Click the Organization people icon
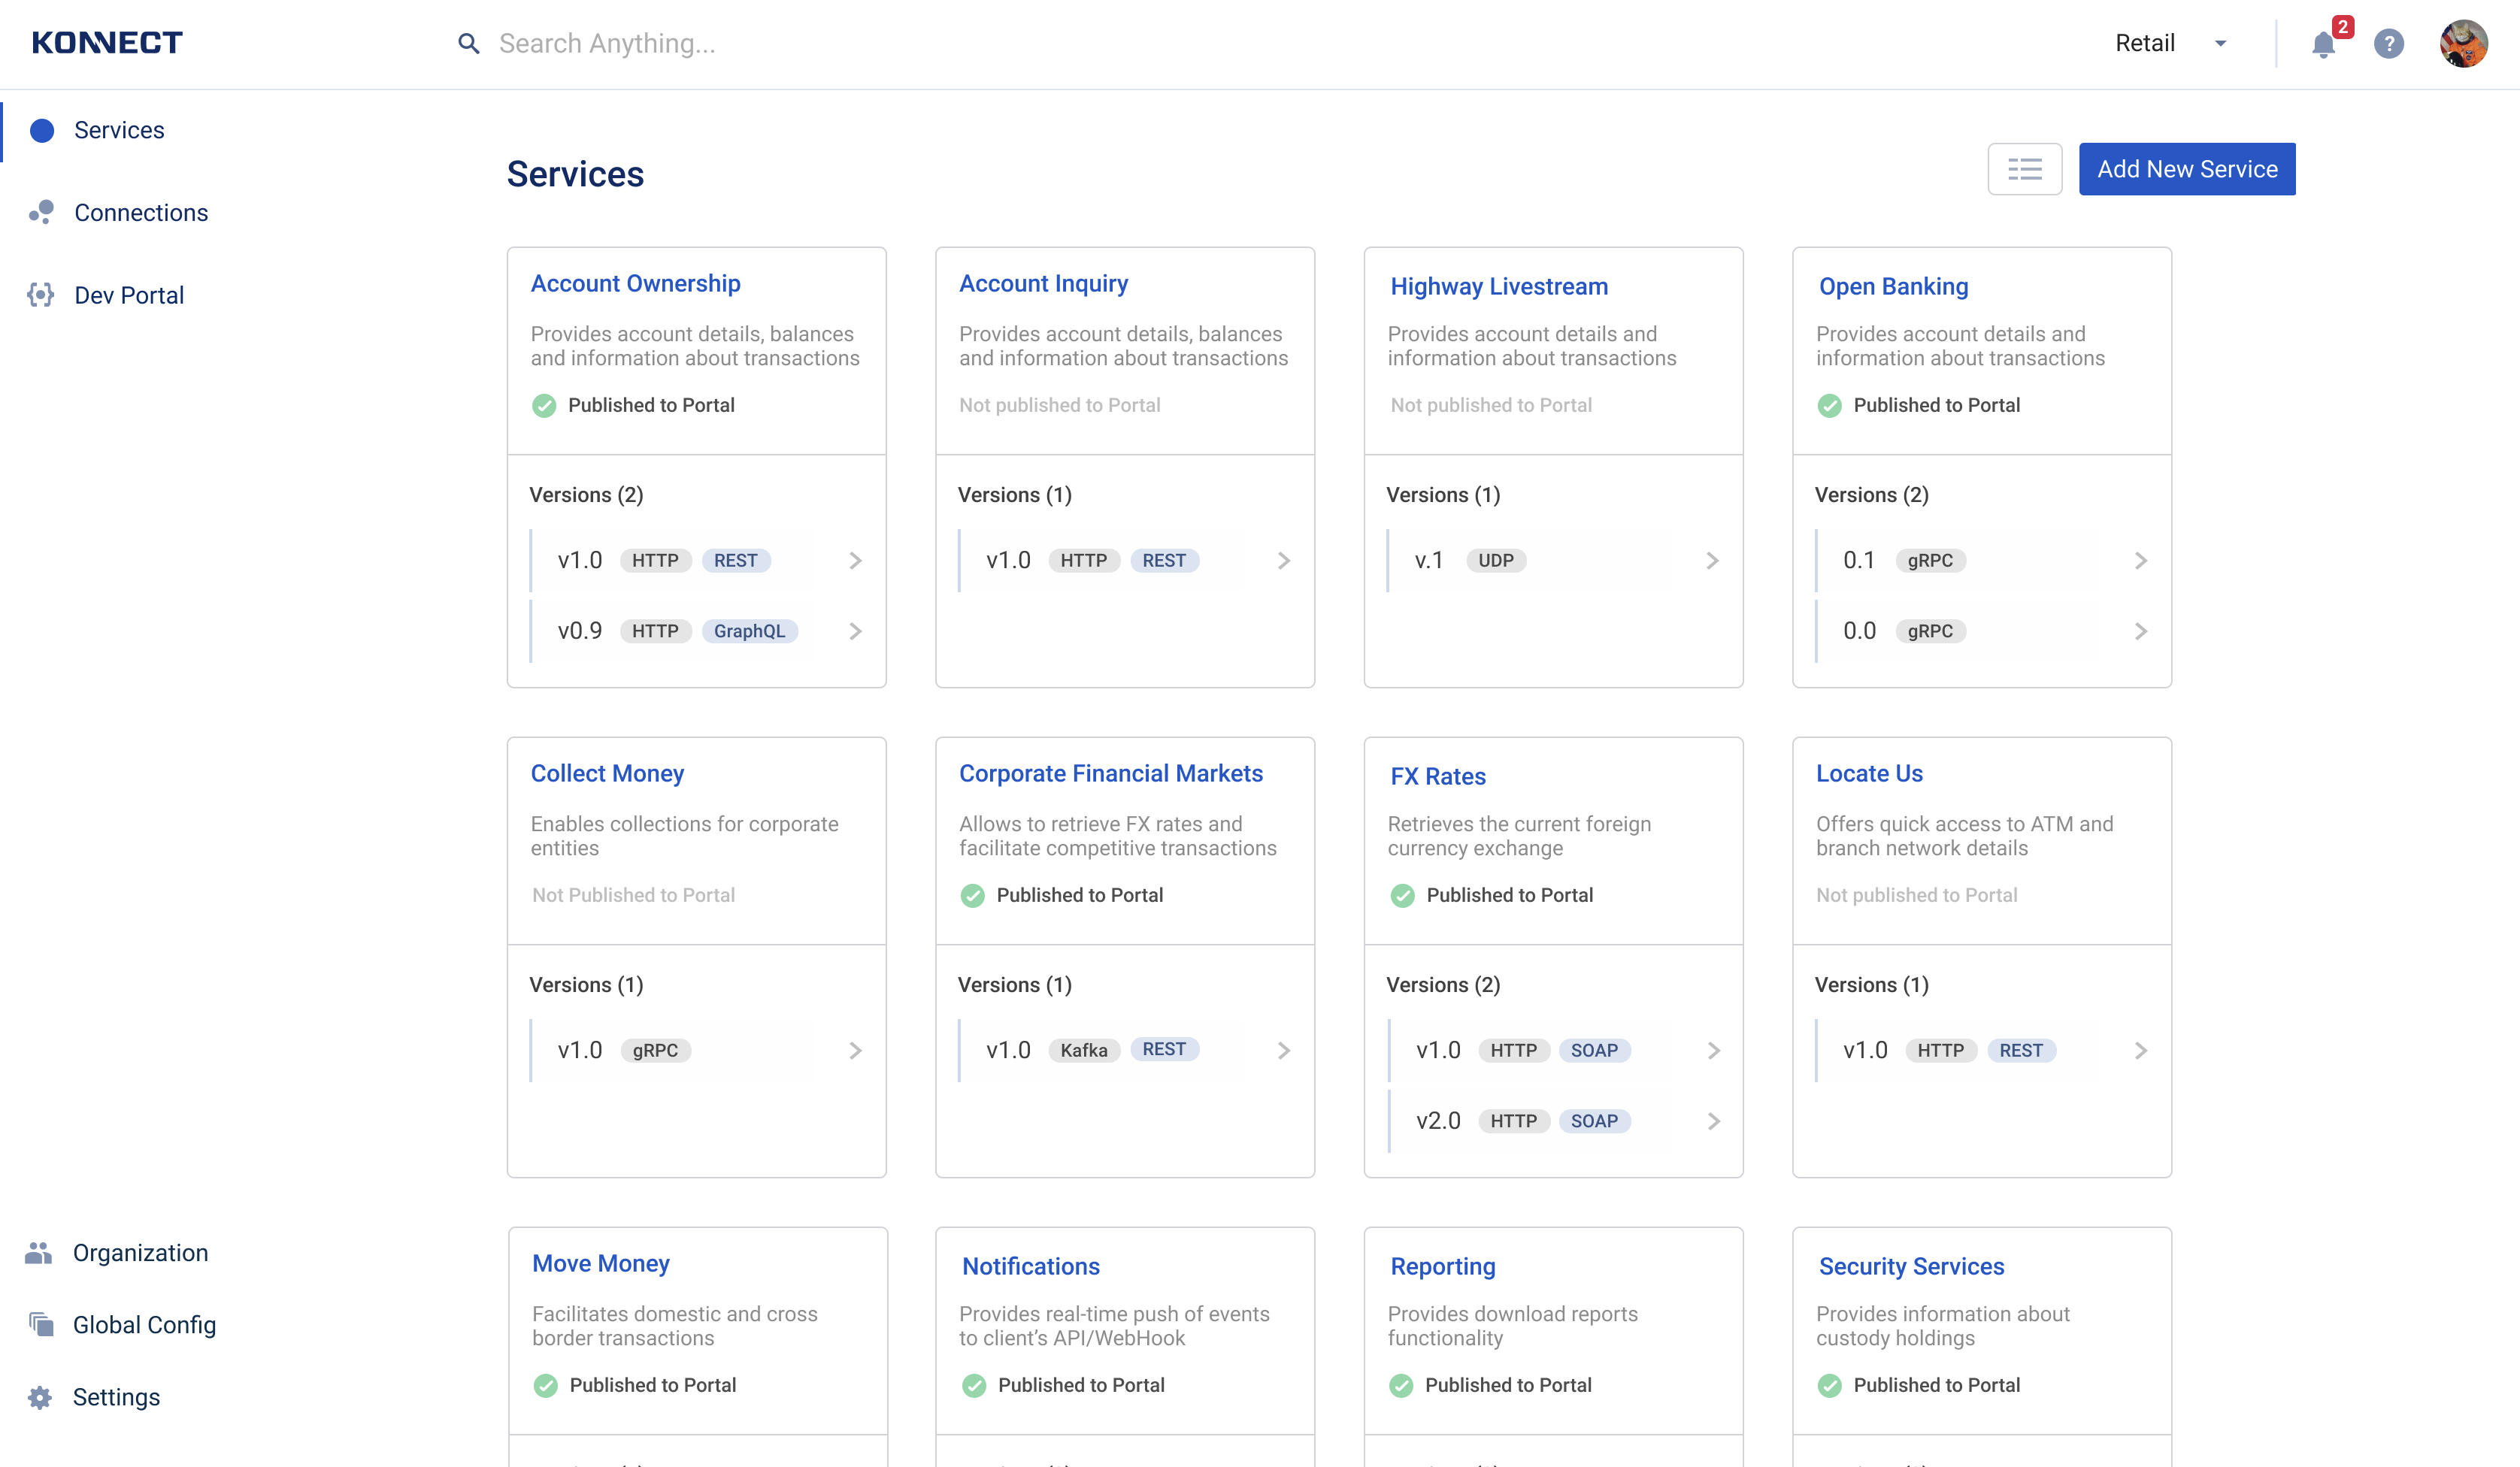The height and width of the screenshot is (1467, 2520). 39,1252
